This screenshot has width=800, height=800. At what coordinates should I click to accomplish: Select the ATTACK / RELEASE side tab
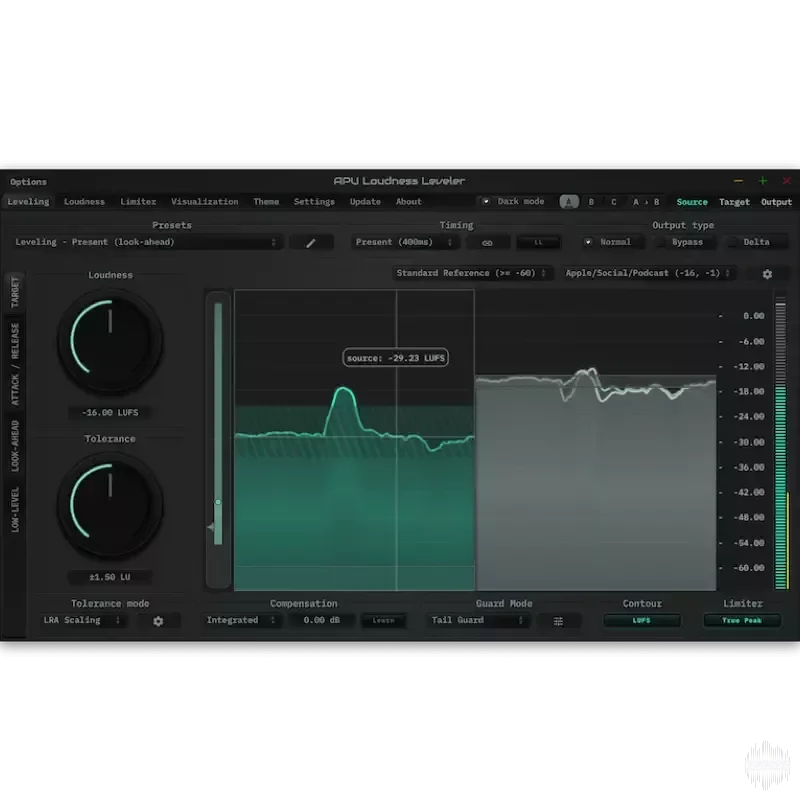point(15,364)
